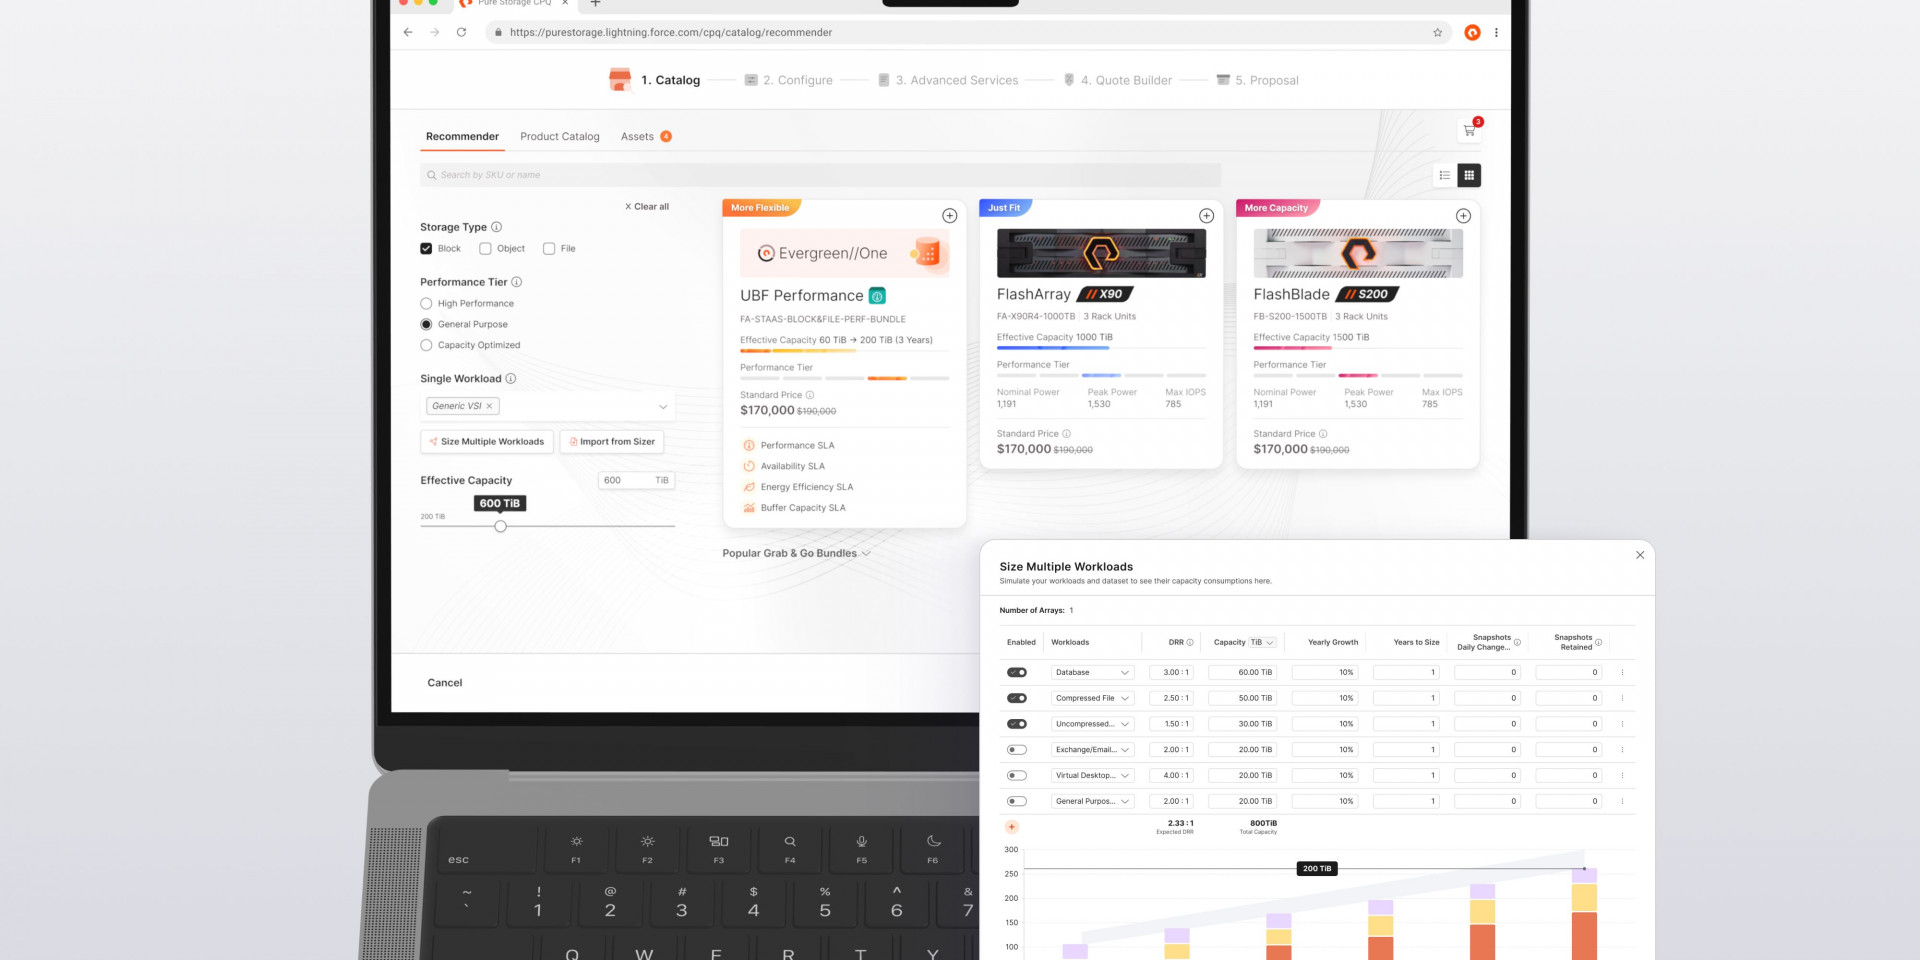Add FlashArray X90 with plus icon
1920x960 pixels.
pos(1206,216)
